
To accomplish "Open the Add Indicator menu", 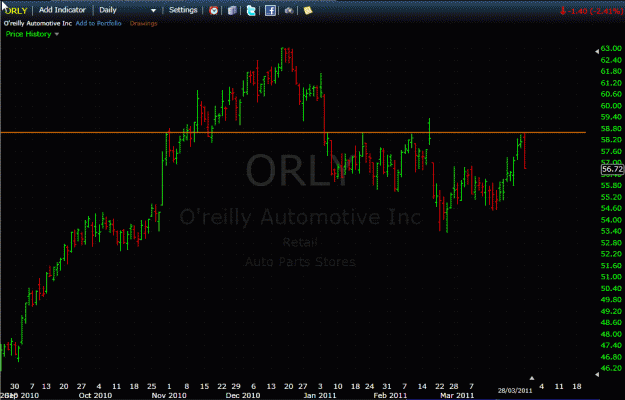I will tap(62, 10).
